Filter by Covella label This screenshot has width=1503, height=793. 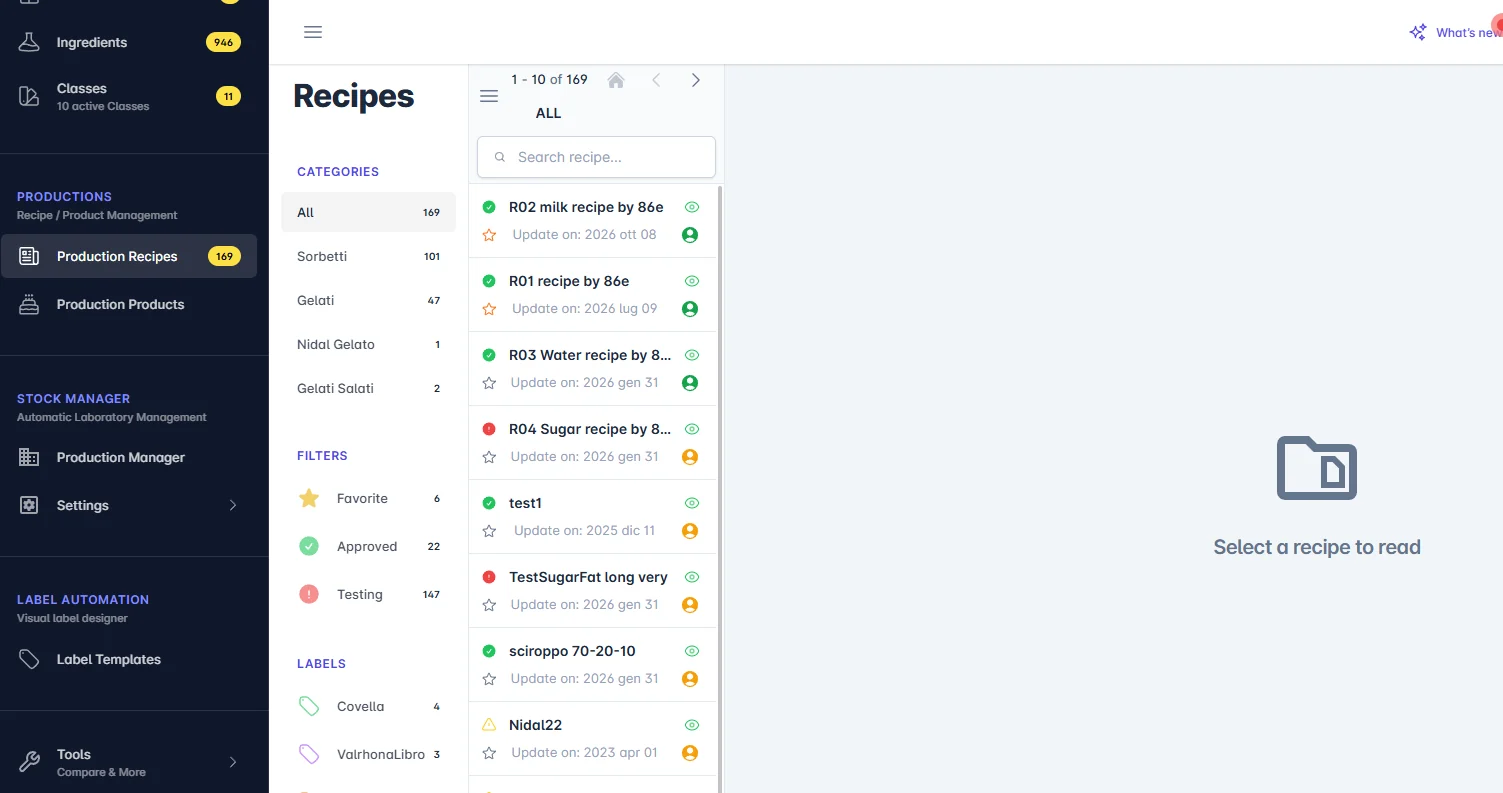(368, 706)
